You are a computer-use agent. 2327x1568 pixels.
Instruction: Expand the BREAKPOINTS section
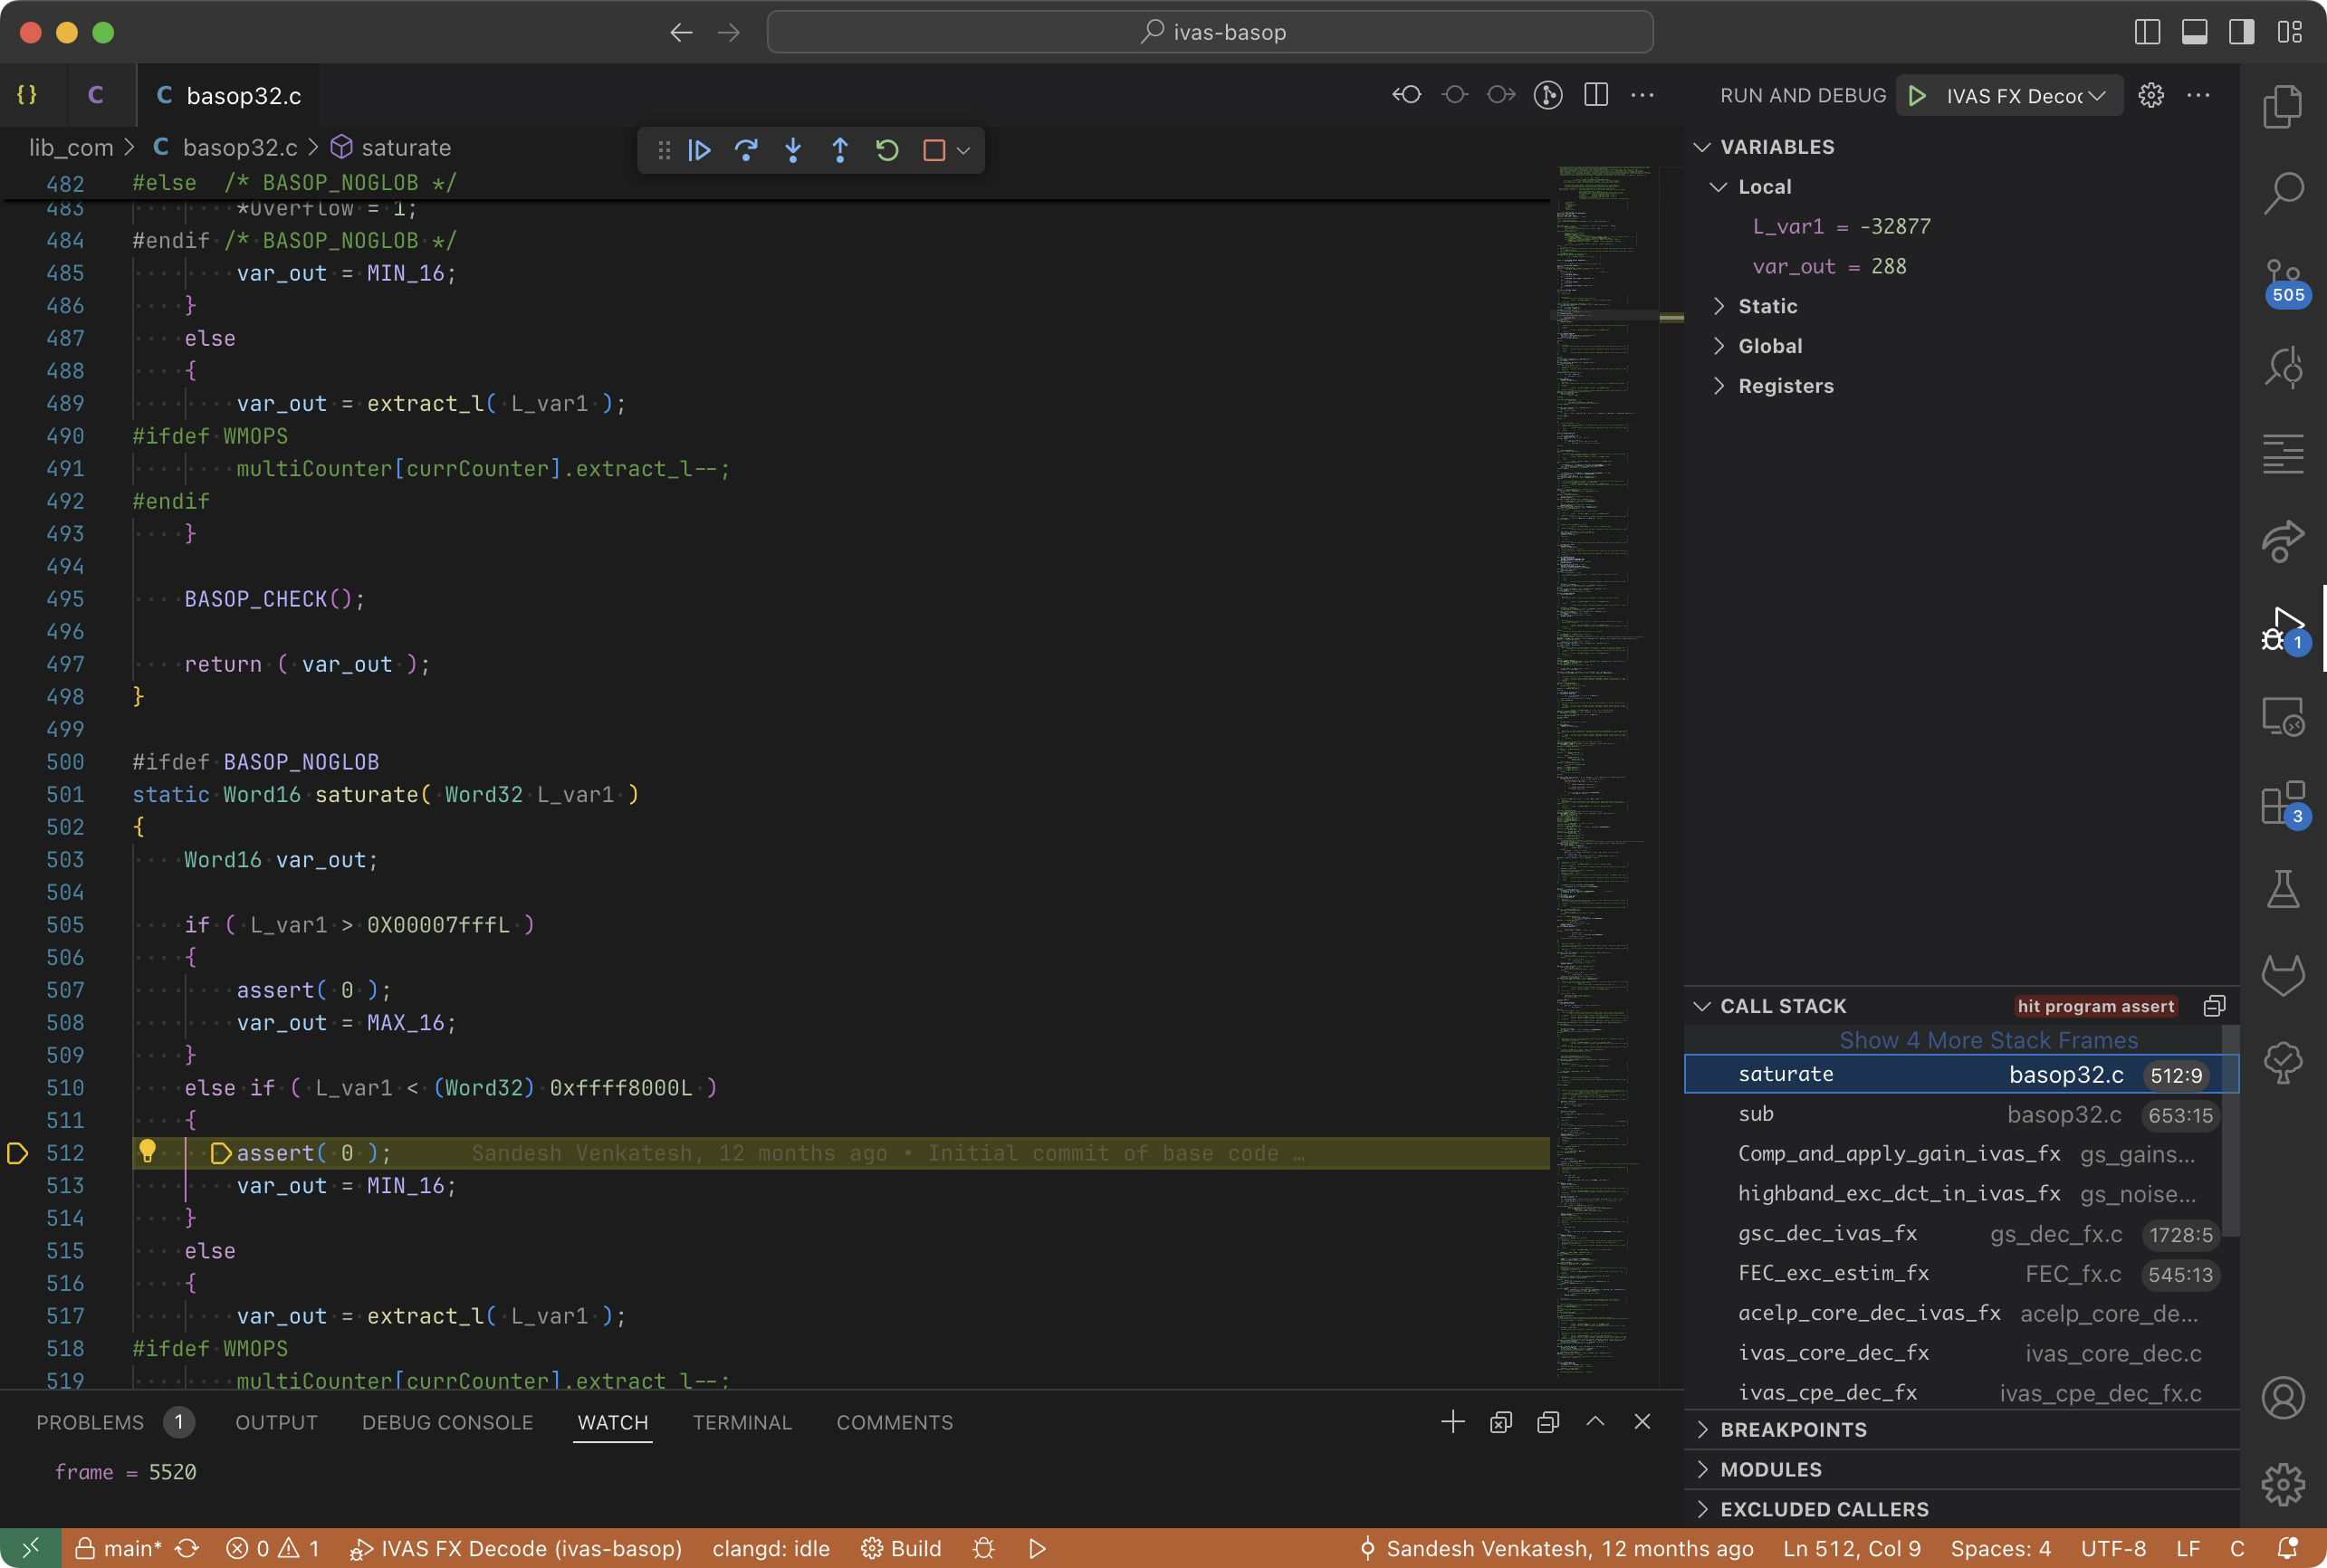(1792, 1429)
